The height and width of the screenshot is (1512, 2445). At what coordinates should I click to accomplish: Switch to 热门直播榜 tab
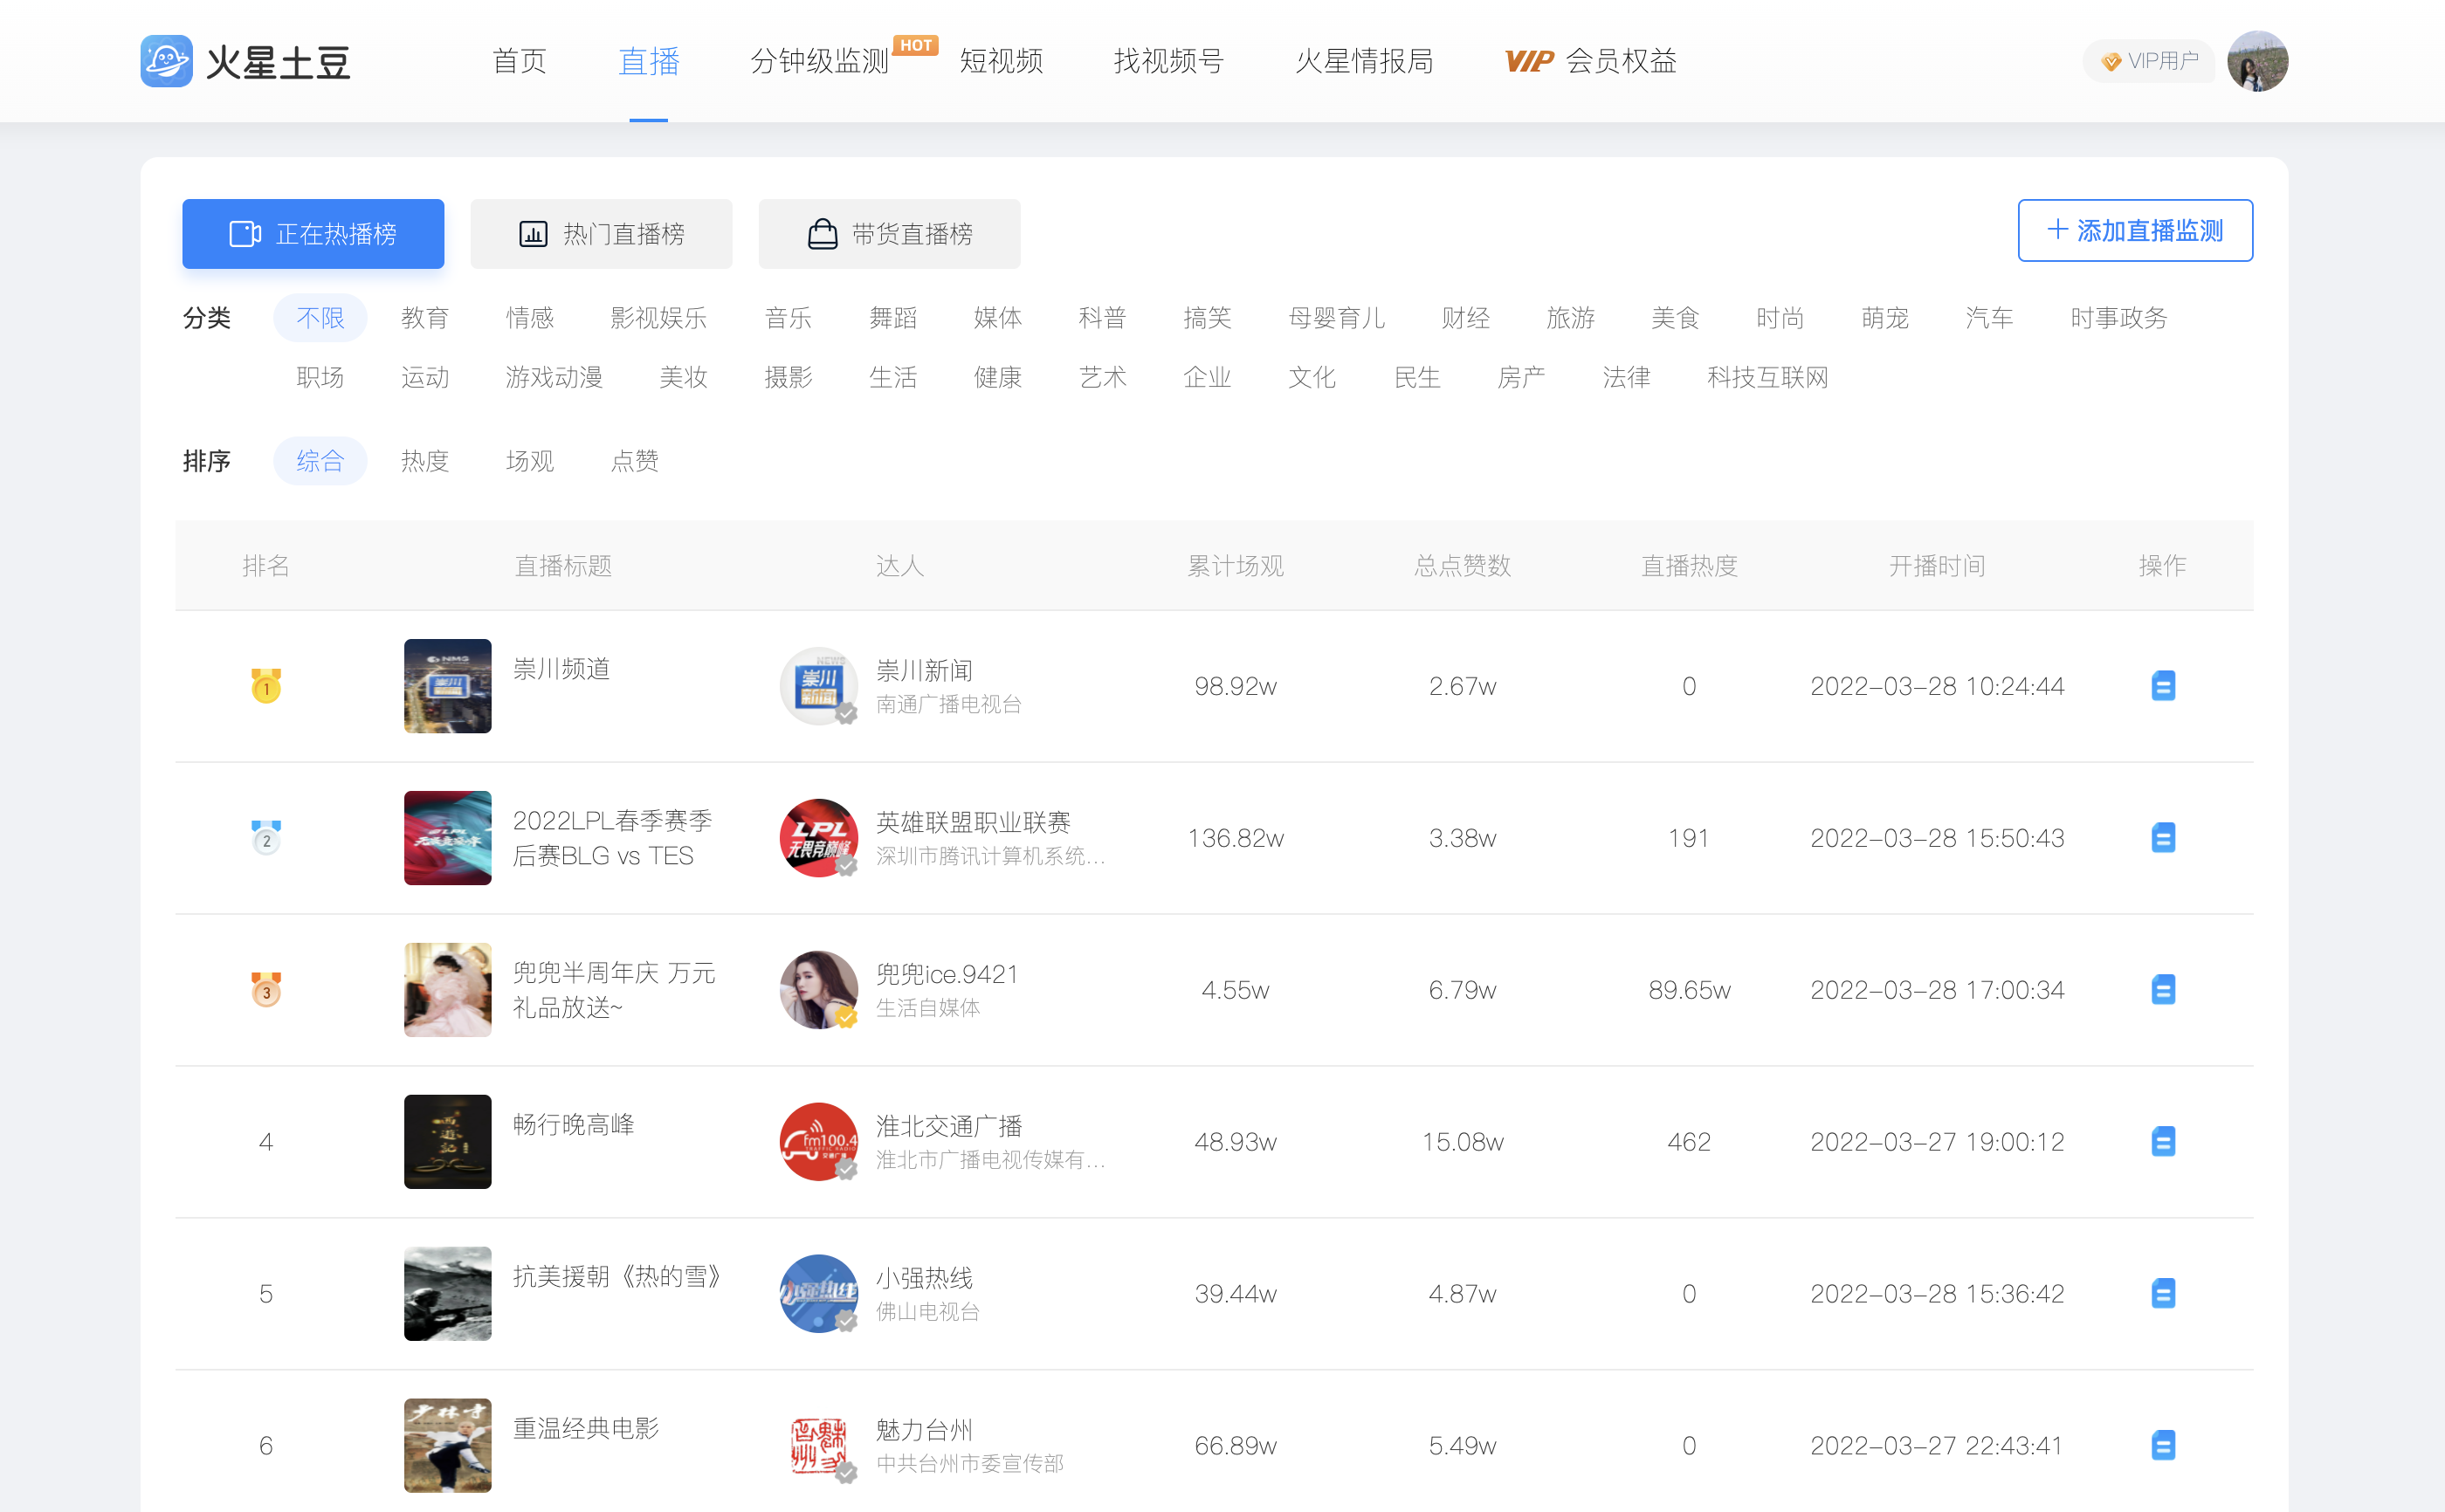[x=601, y=234]
